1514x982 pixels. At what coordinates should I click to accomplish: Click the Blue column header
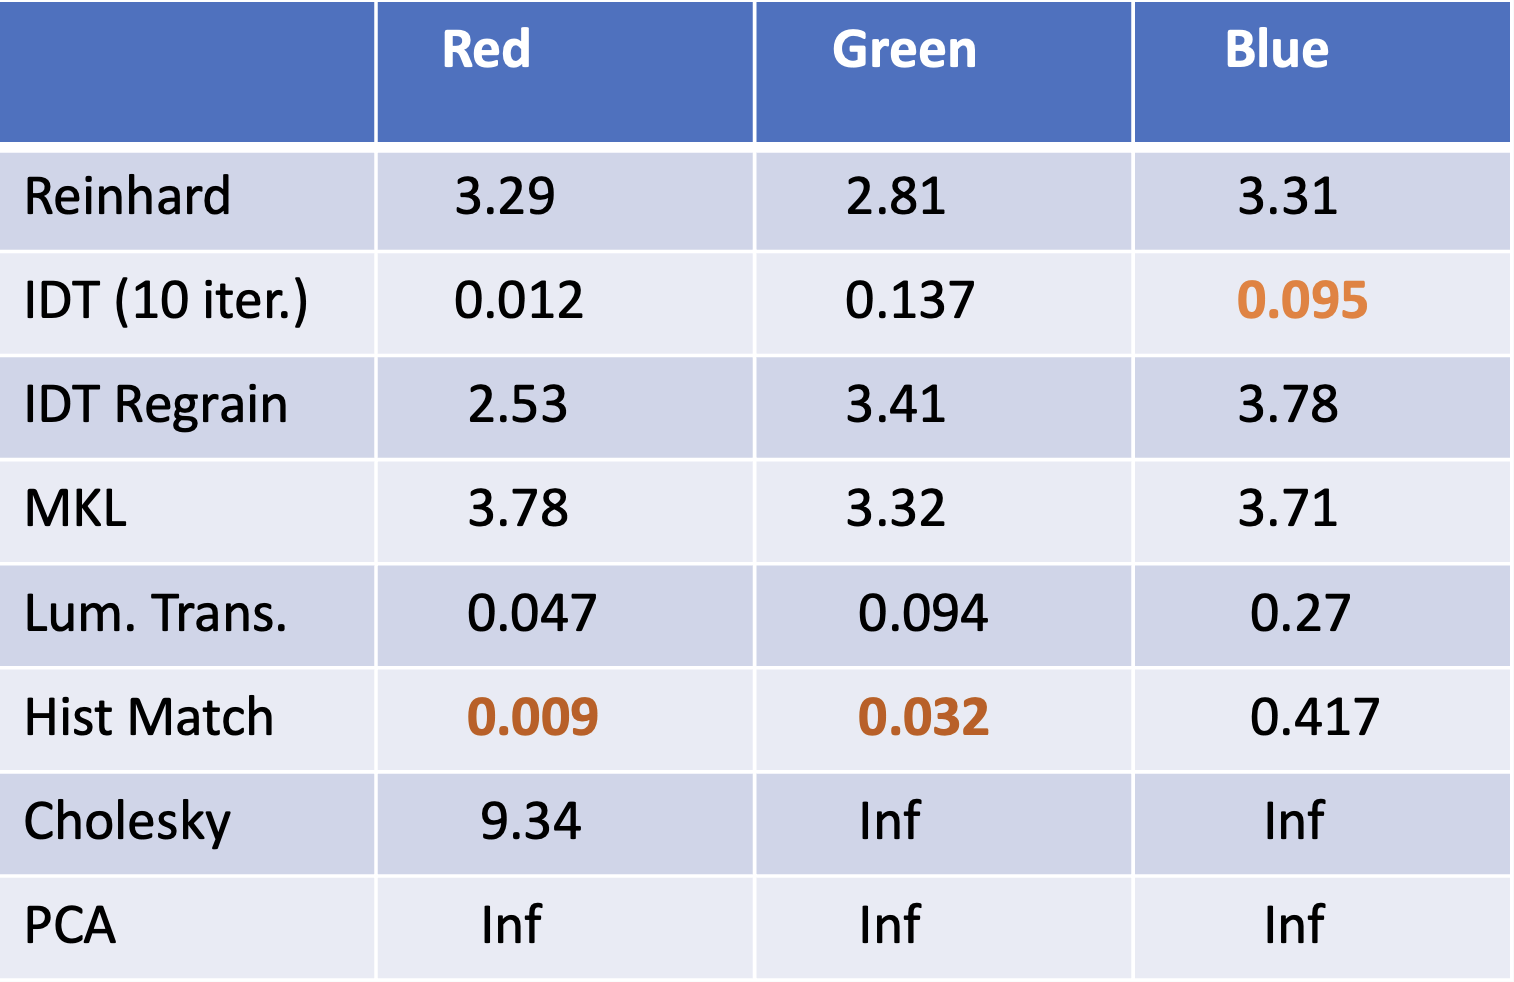[x=1277, y=50]
